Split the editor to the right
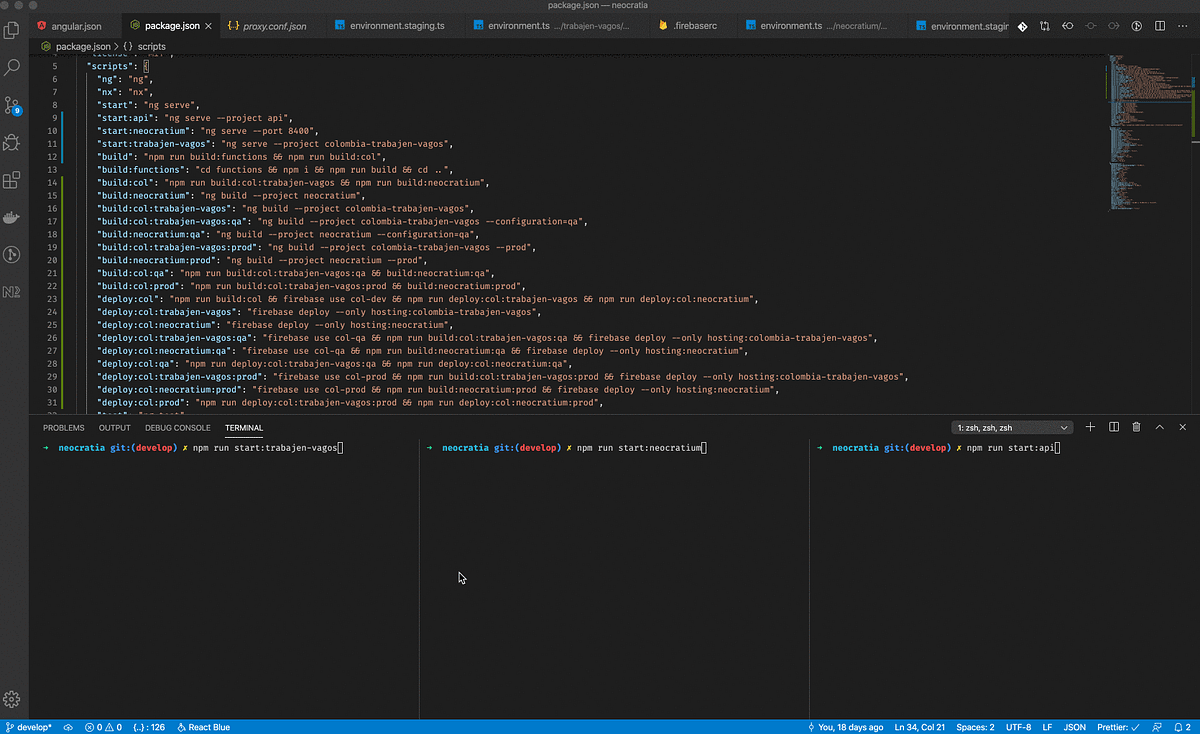Screen dimensions: 1200x734 [1161, 26]
